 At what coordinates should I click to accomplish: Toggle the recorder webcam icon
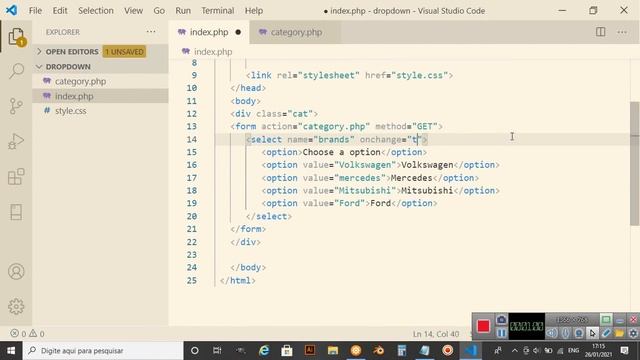coord(579,333)
